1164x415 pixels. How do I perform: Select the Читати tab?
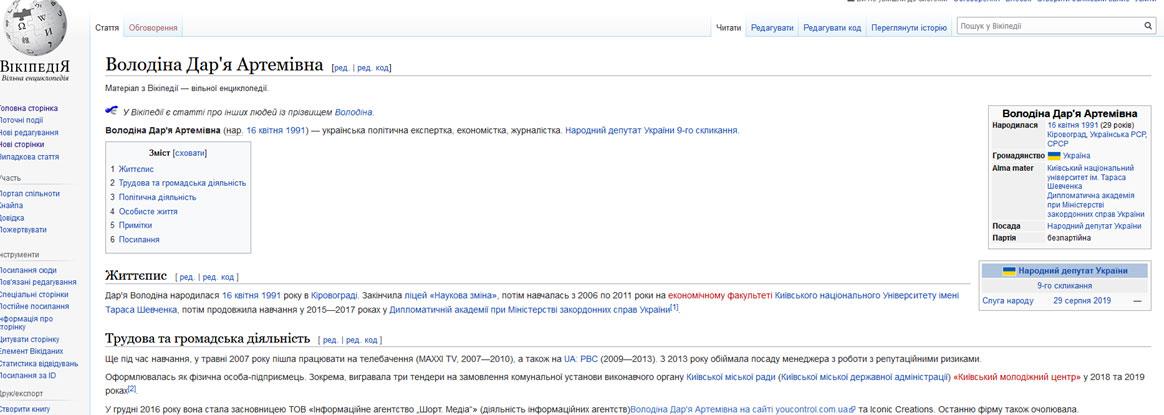point(728,28)
